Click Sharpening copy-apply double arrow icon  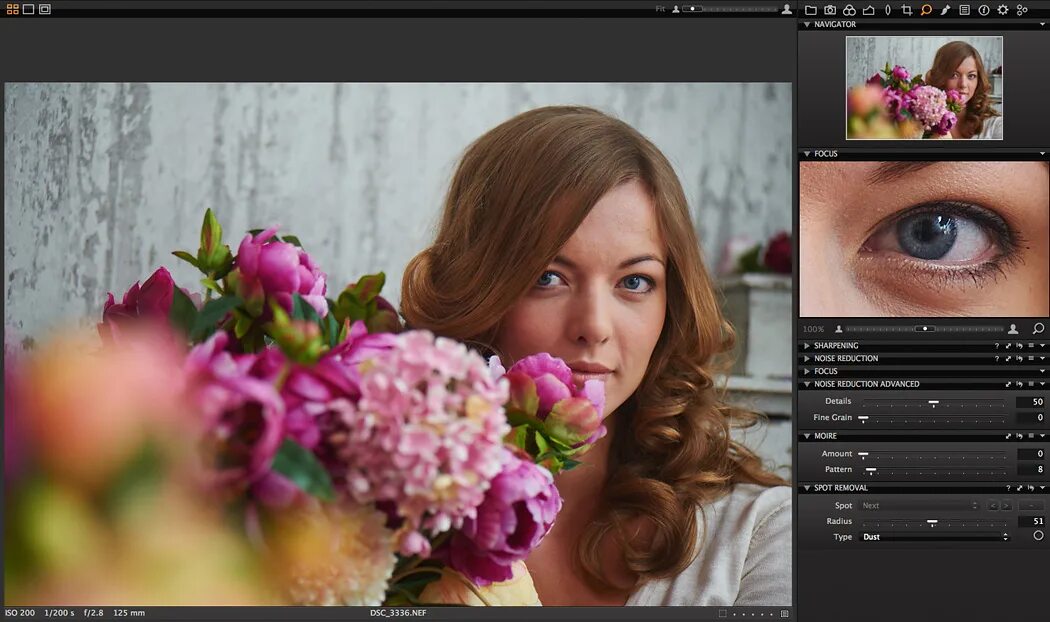tap(1008, 346)
